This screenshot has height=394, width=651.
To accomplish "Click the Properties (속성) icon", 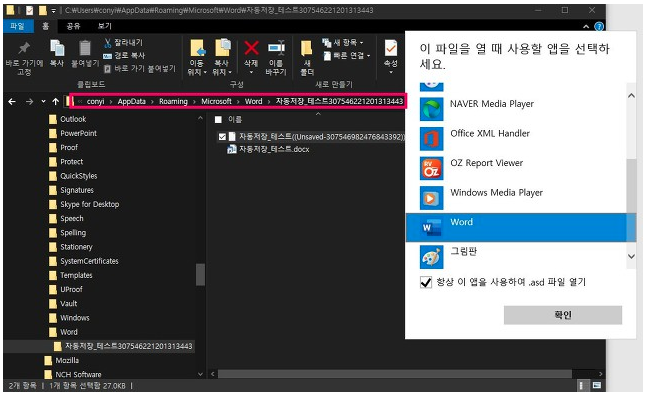I will coord(391,49).
